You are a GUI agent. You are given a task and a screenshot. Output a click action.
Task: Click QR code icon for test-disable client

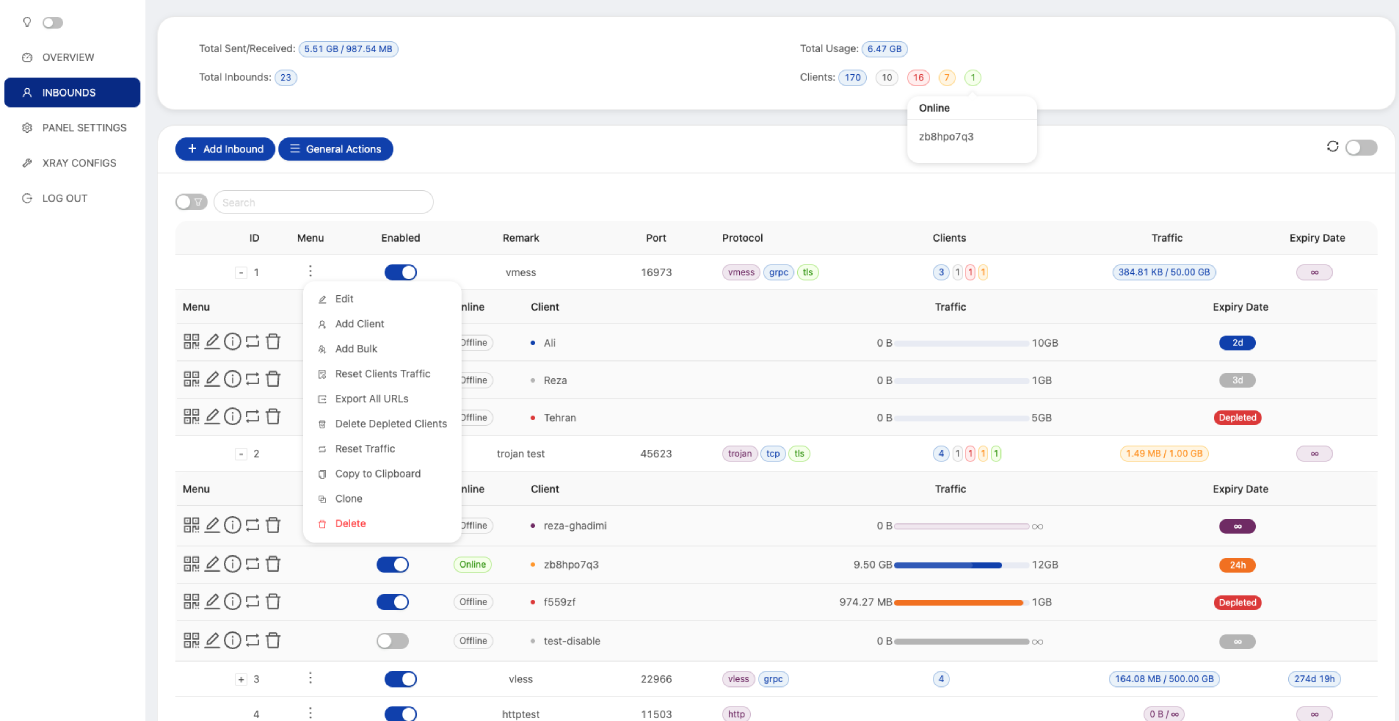coord(192,640)
